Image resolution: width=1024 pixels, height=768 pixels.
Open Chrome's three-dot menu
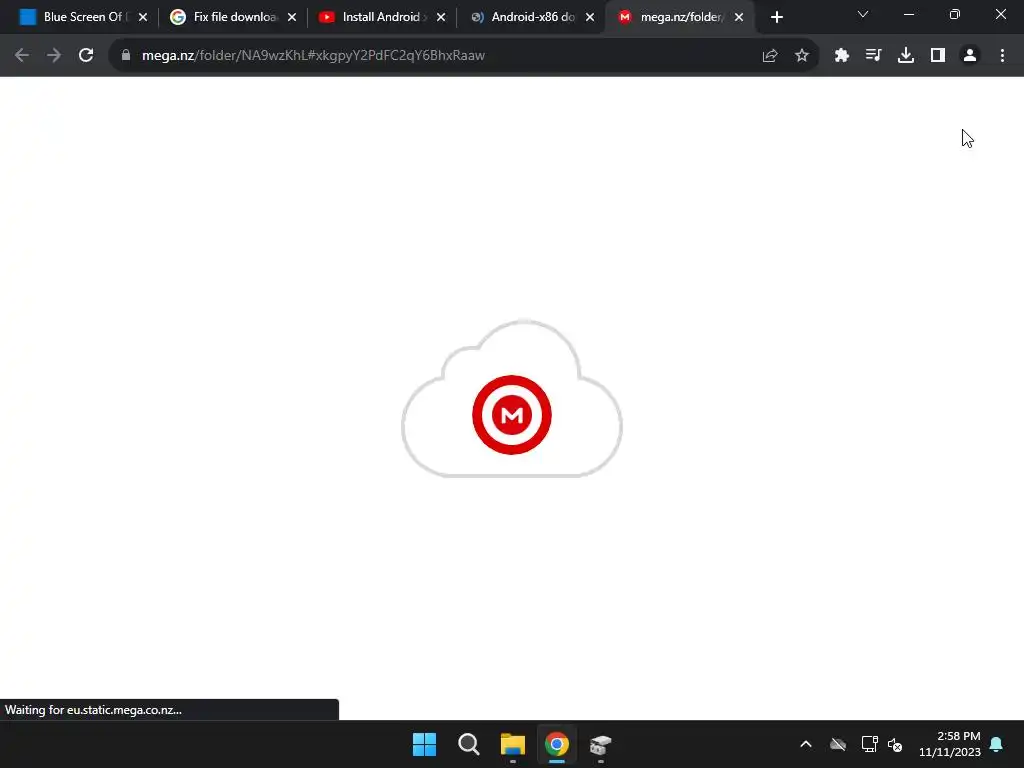1002,56
